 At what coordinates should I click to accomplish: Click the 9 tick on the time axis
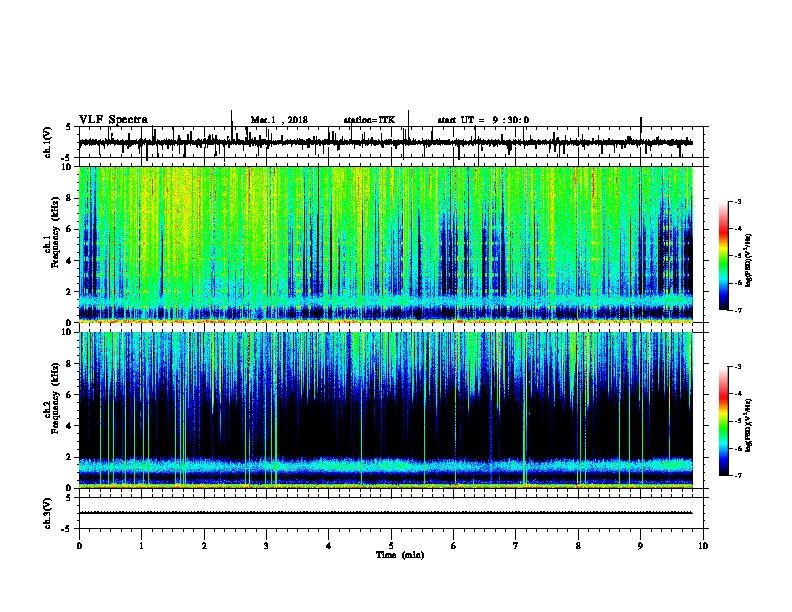point(640,546)
